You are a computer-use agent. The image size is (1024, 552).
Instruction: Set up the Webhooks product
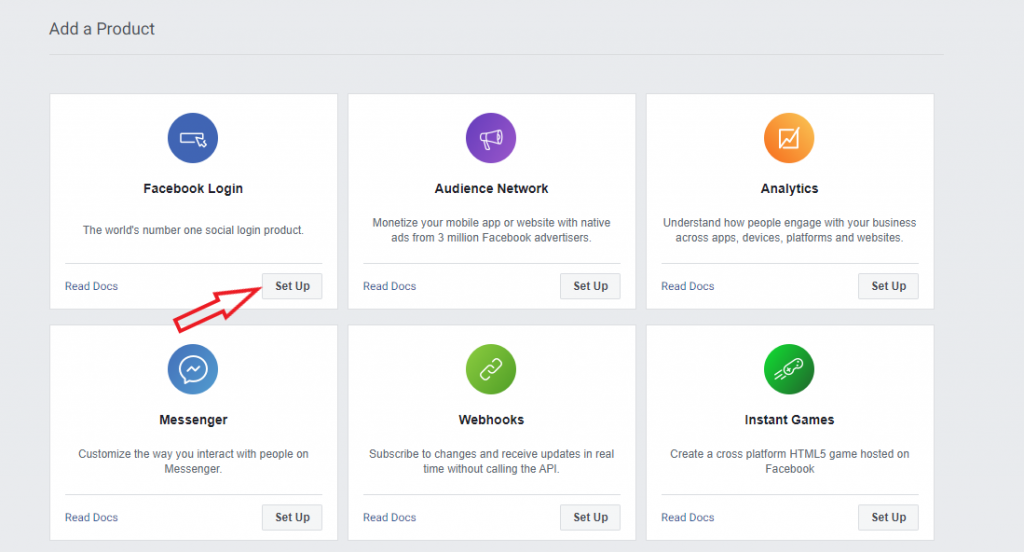pos(590,517)
